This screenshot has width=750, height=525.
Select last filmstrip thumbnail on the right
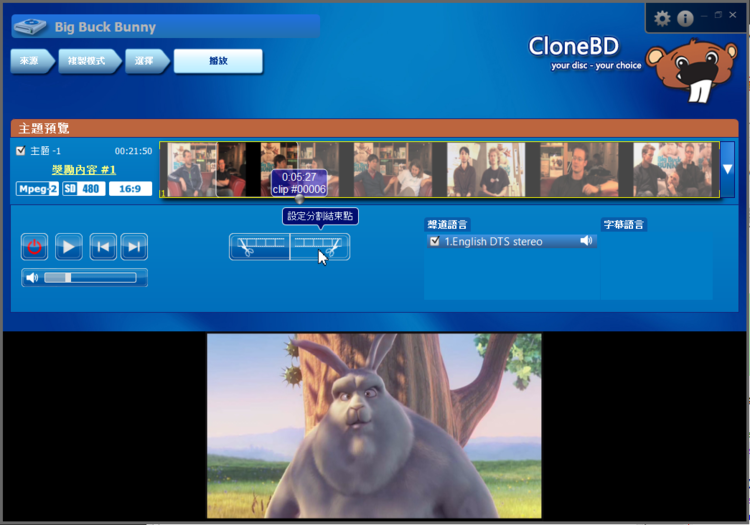[x=673, y=169]
